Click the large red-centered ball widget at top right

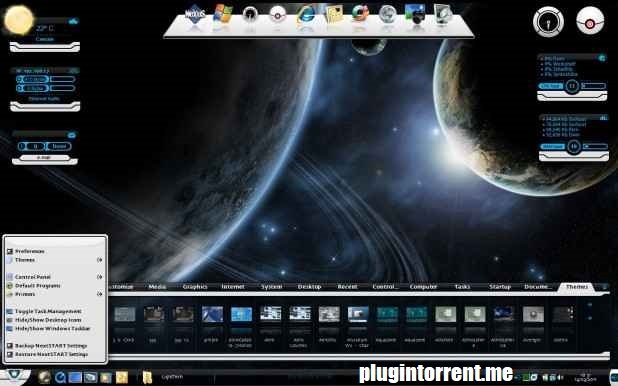coord(590,22)
